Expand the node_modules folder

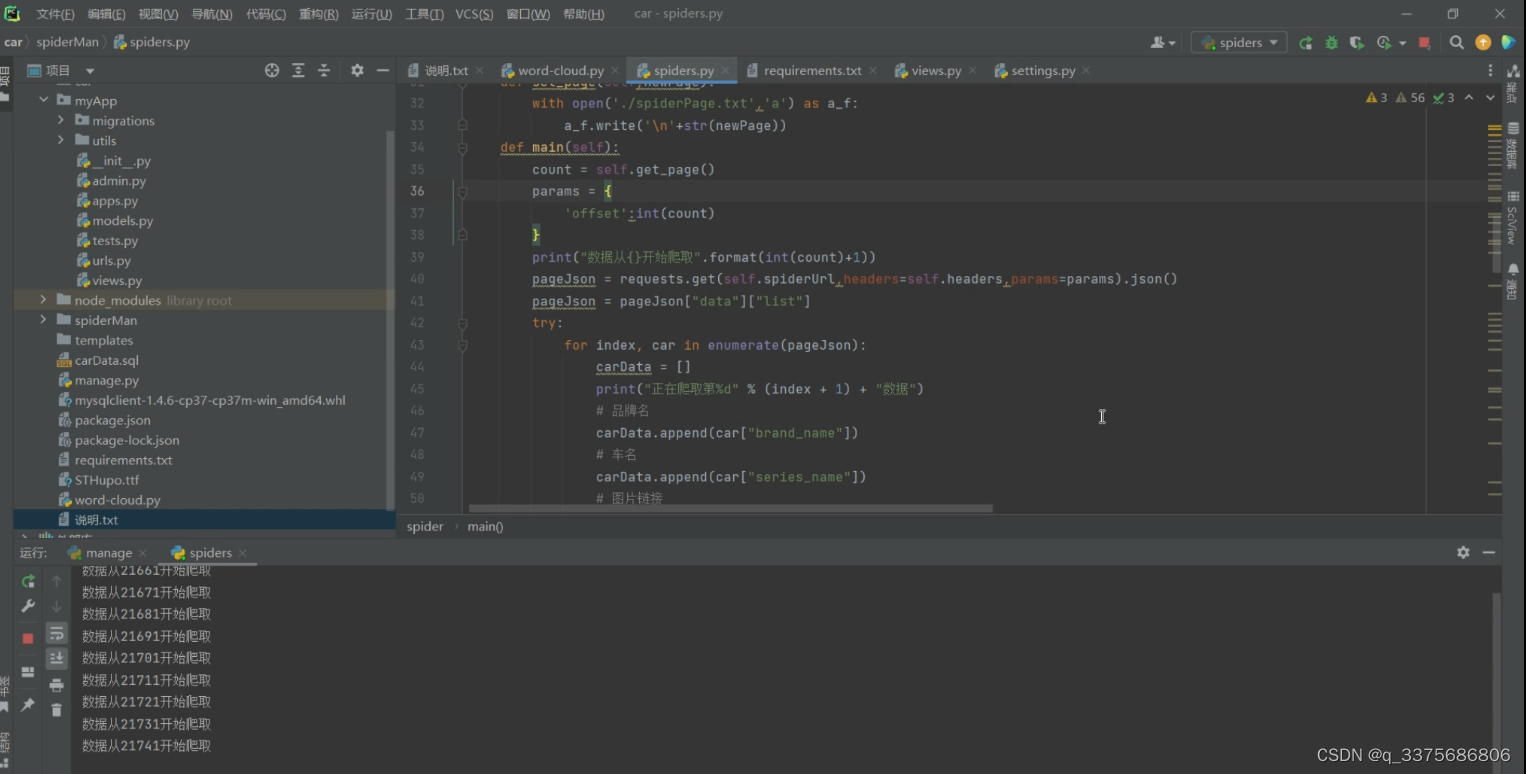[x=43, y=300]
